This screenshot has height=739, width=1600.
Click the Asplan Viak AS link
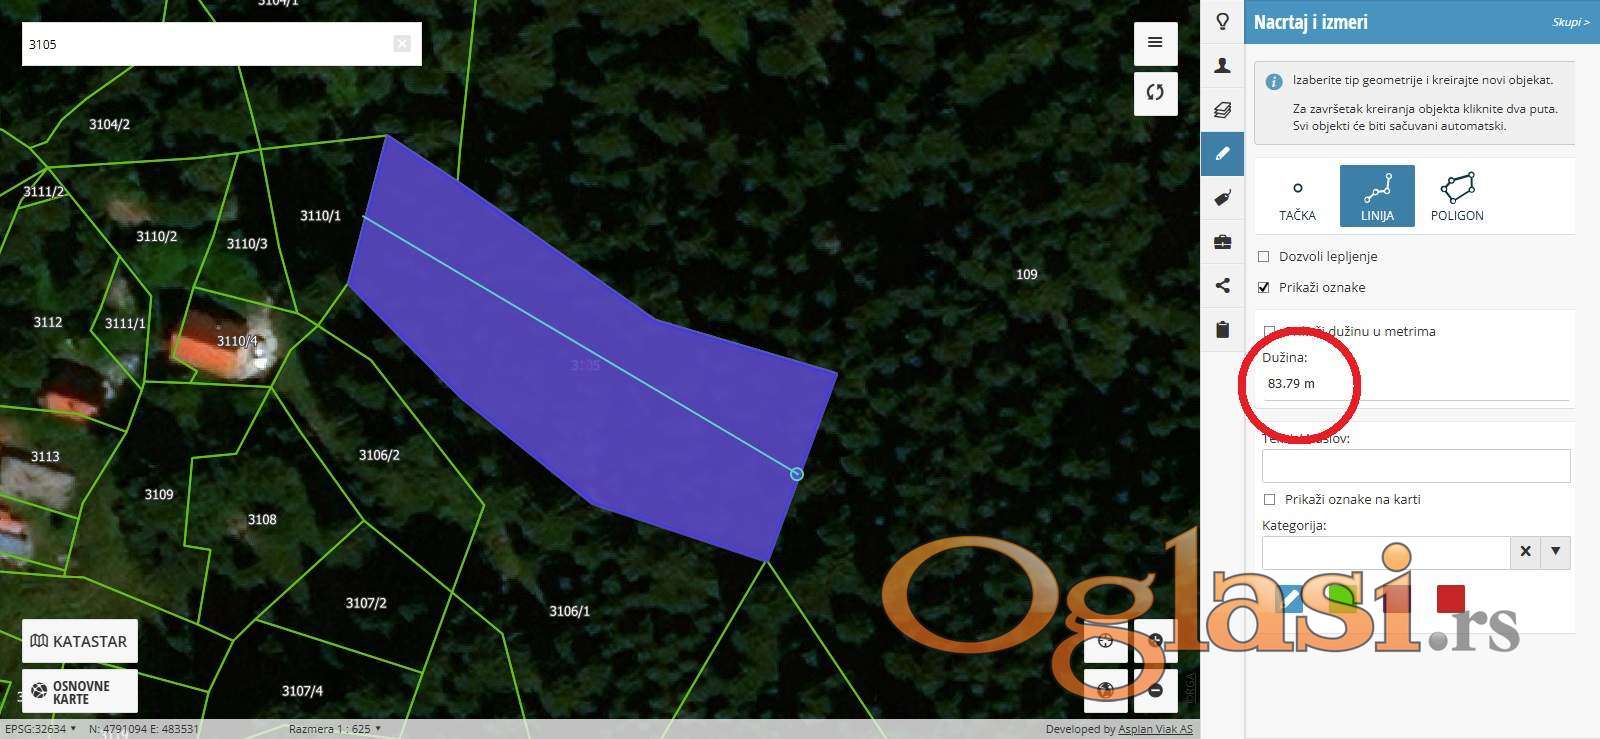(1155, 730)
